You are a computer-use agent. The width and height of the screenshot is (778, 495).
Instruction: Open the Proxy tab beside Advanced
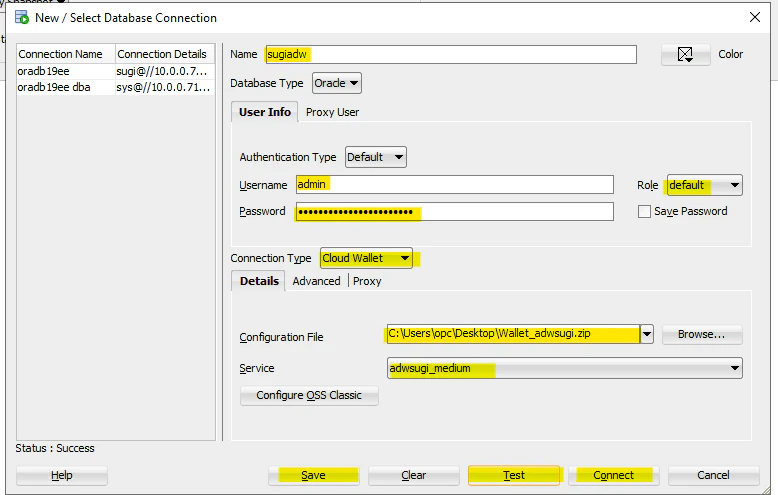pos(367,281)
